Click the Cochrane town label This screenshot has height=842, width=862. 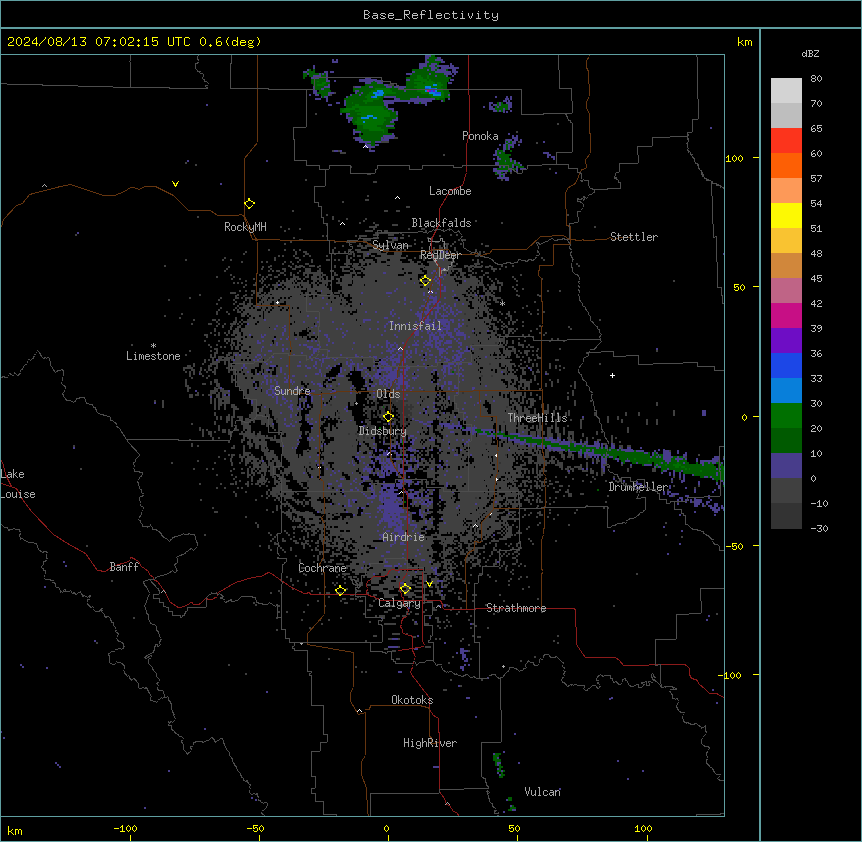click(x=322, y=568)
